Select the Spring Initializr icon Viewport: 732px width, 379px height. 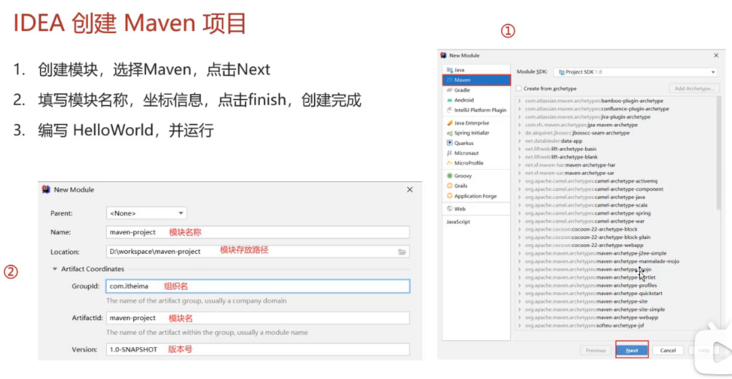tap(450, 133)
